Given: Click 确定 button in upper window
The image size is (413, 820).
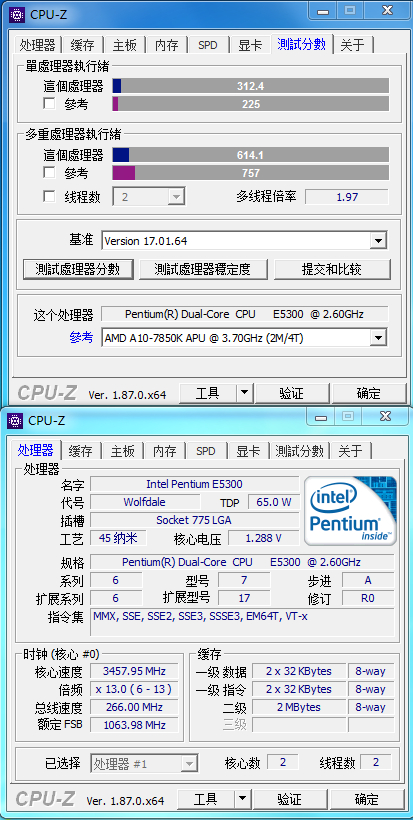Looking at the screenshot, I should (369, 393).
